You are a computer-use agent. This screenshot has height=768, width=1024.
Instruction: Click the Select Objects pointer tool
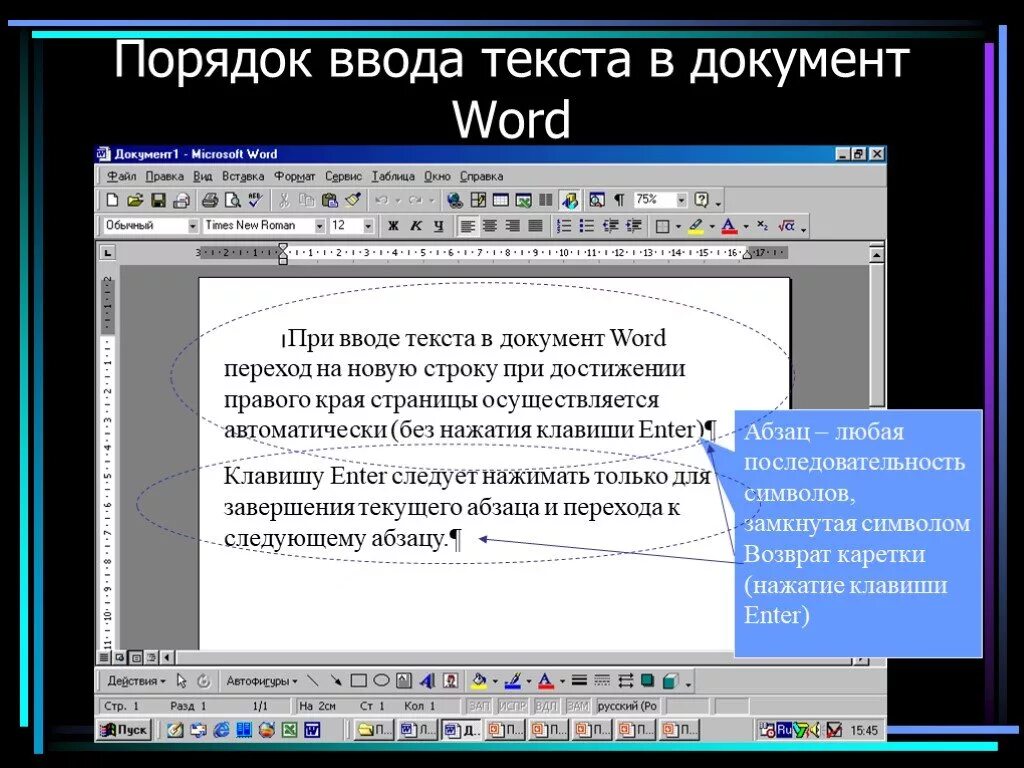(x=182, y=681)
